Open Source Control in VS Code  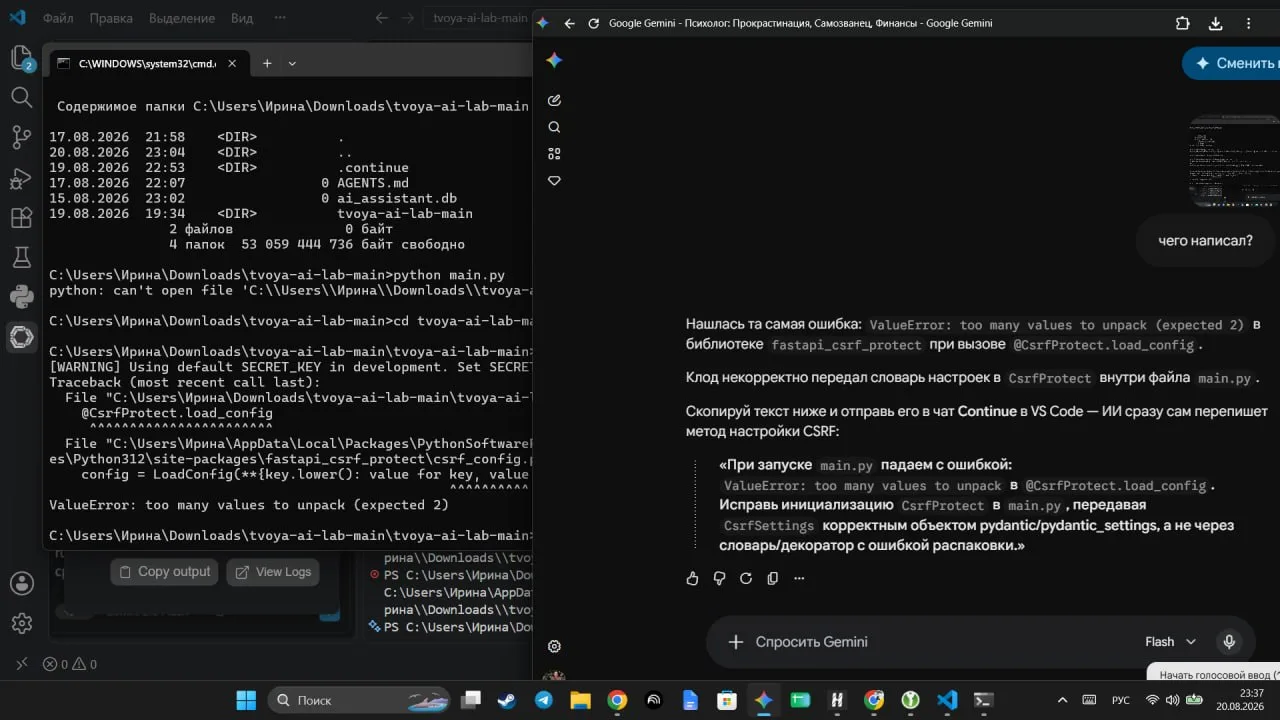pos(21,137)
